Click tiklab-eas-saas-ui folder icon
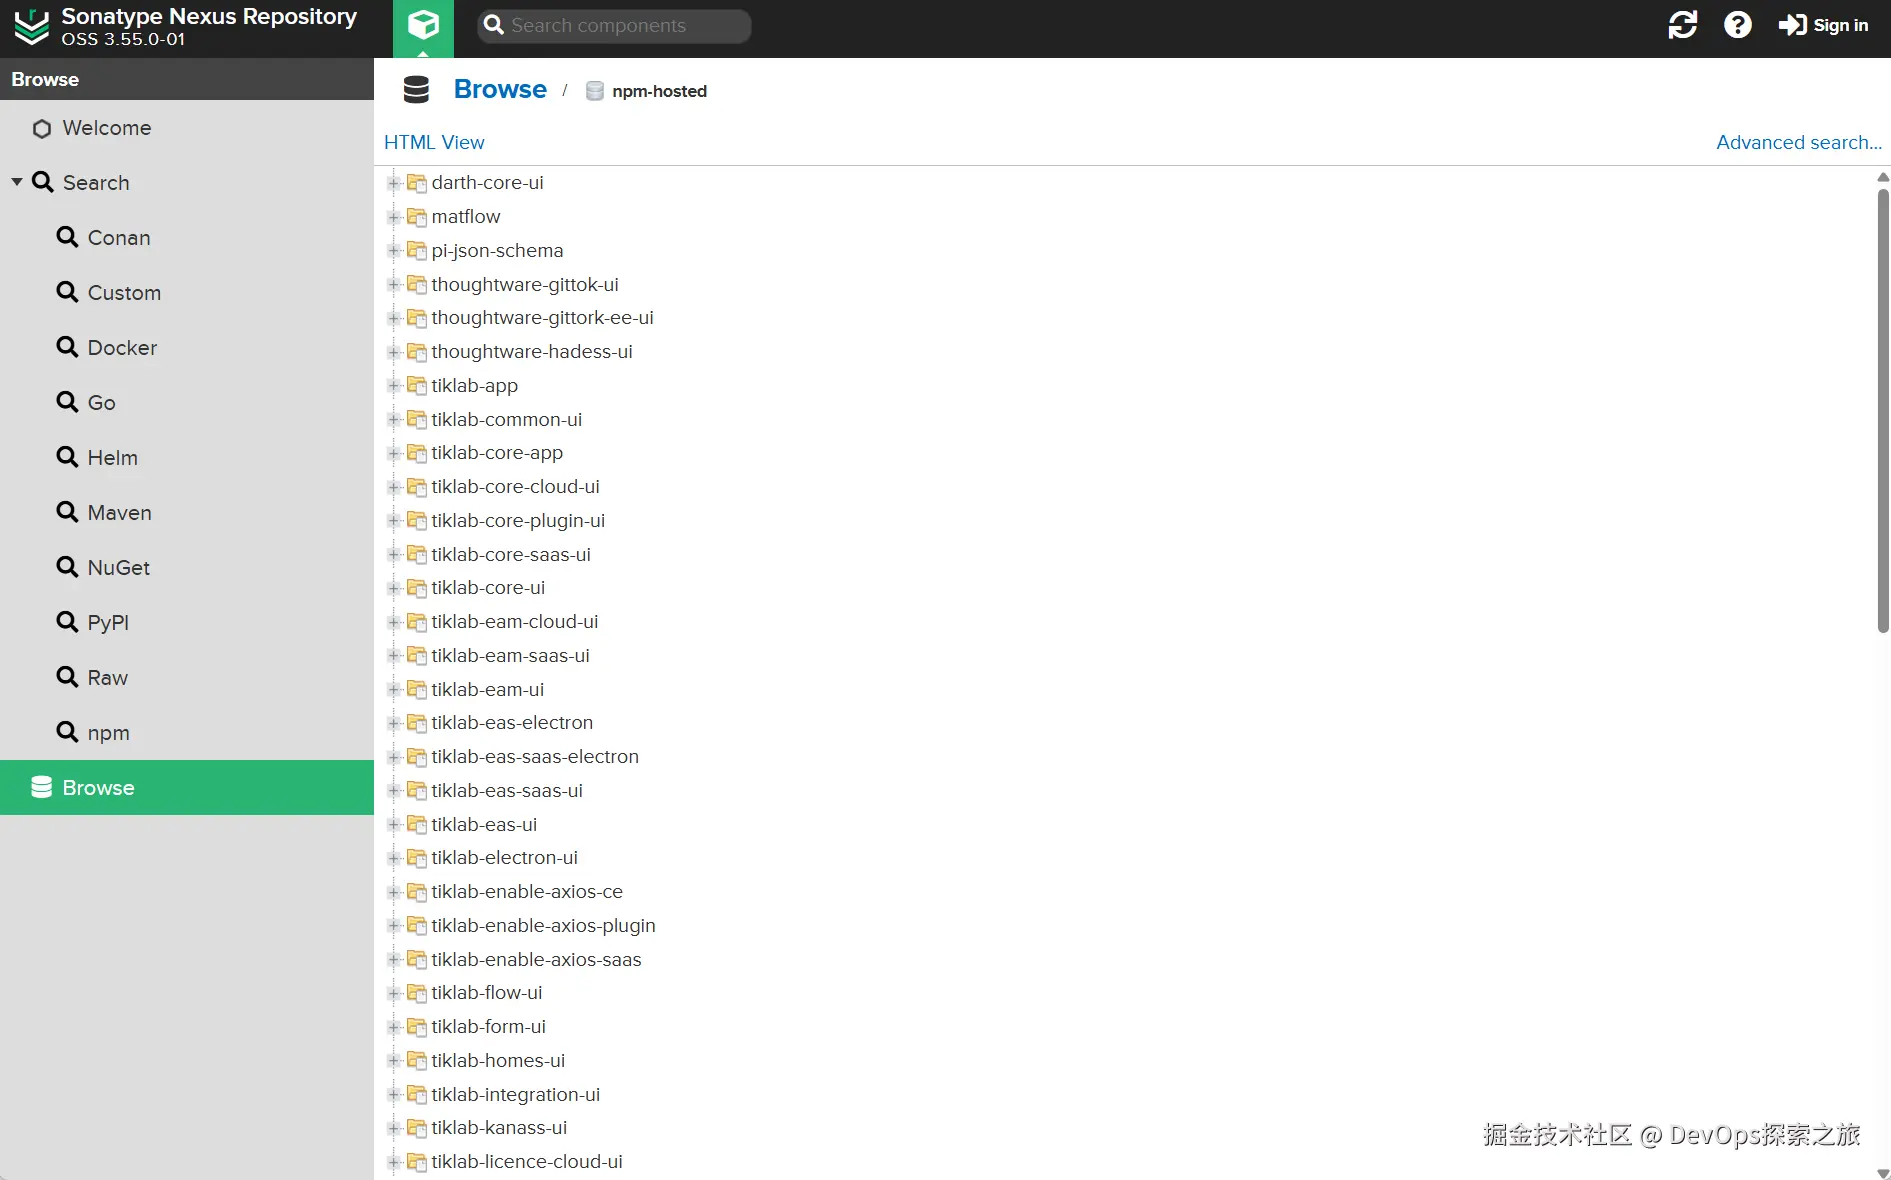 (417, 791)
